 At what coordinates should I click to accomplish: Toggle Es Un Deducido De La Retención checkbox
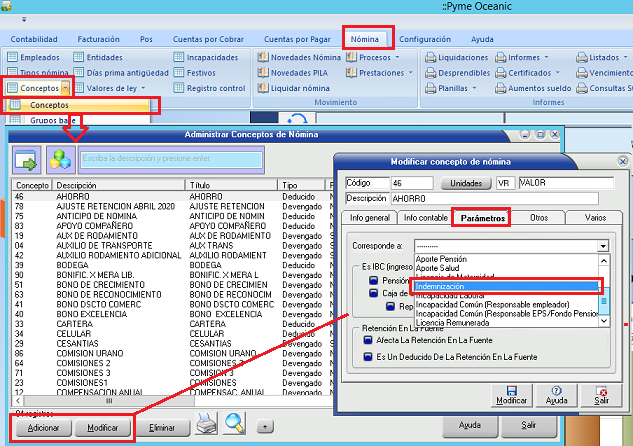pyautogui.click(x=367, y=355)
